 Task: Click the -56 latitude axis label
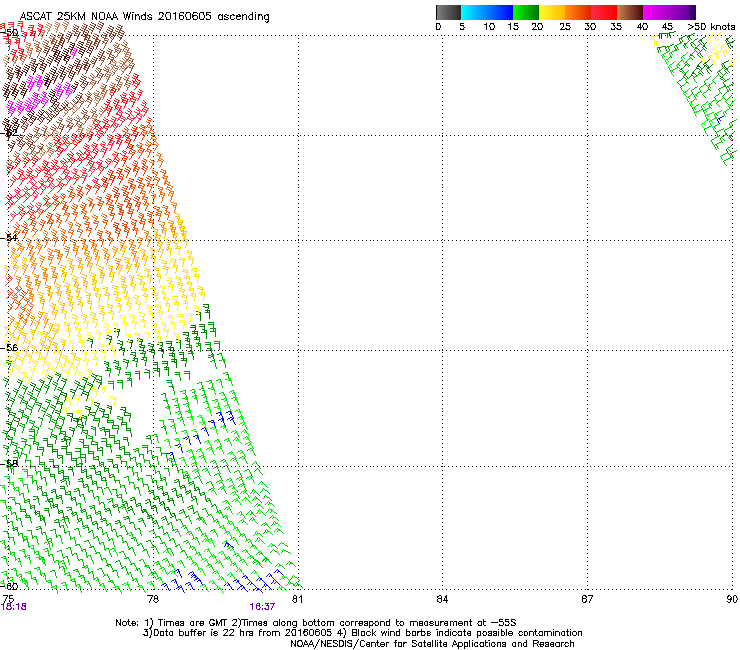(9, 348)
